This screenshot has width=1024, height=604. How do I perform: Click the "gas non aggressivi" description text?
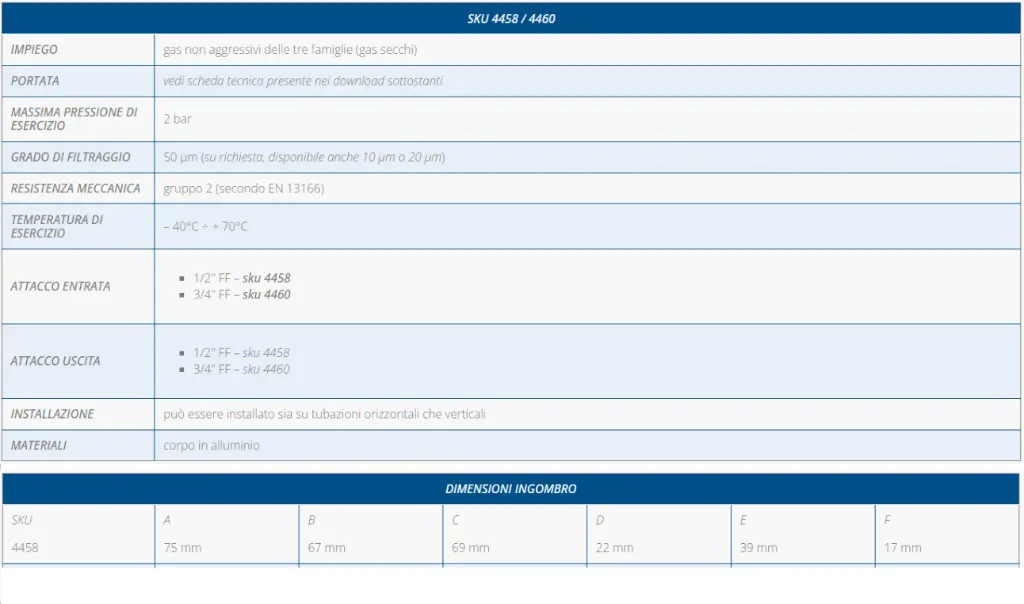290,50
